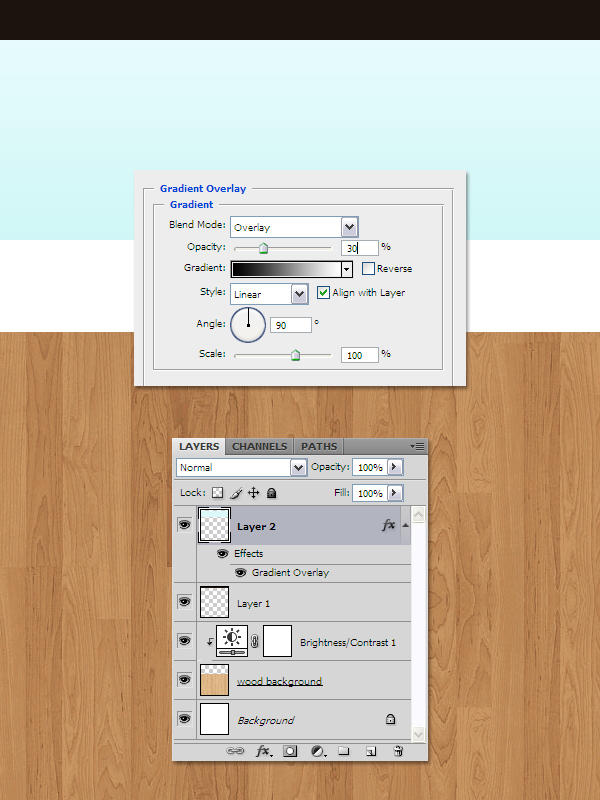Switch to the Channels tab
The width and height of the screenshot is (600, 800).
[260, 446]
